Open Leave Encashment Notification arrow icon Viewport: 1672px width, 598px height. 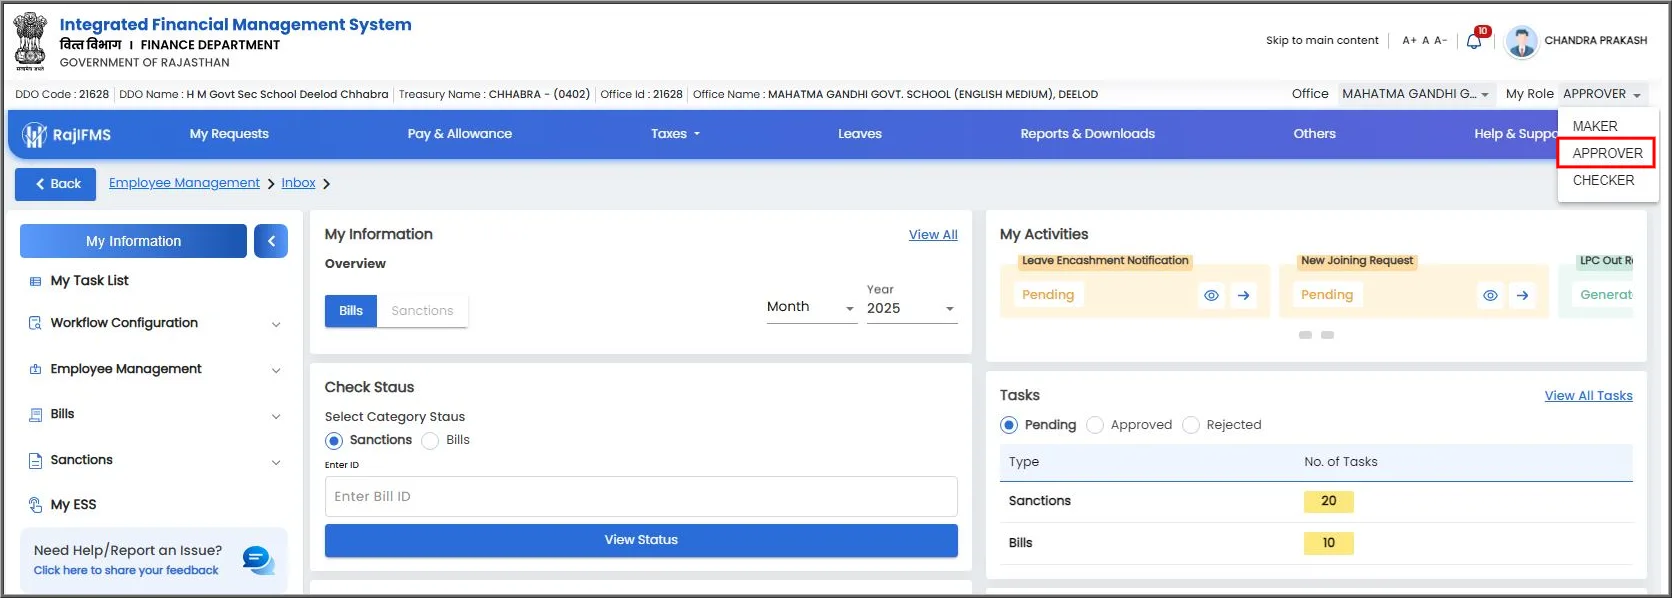pos(1243,295)
